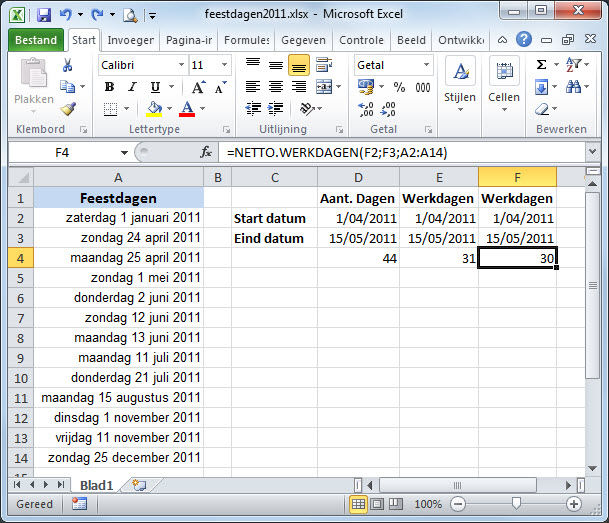Click the Save icon in quick access toolbar
This screenshot has height=523, width=609.
pyautogui.click(x=44, y=15)
